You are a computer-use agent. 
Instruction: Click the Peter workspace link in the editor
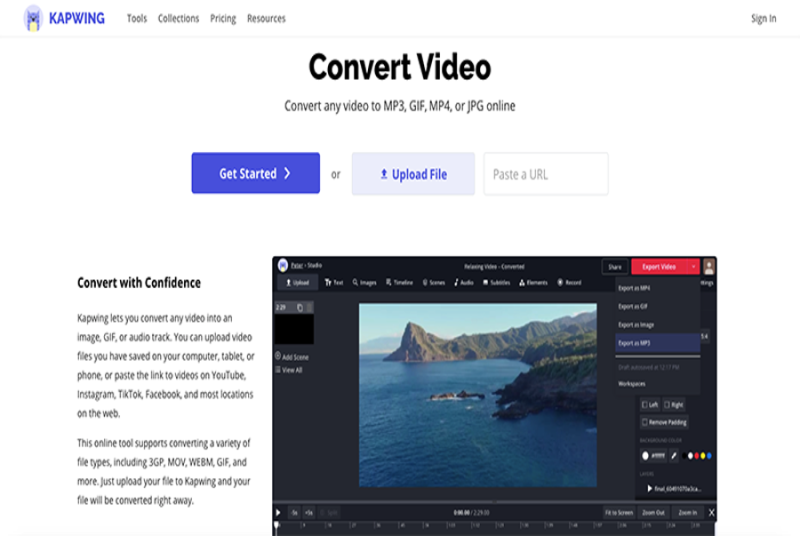click(296, 265)
